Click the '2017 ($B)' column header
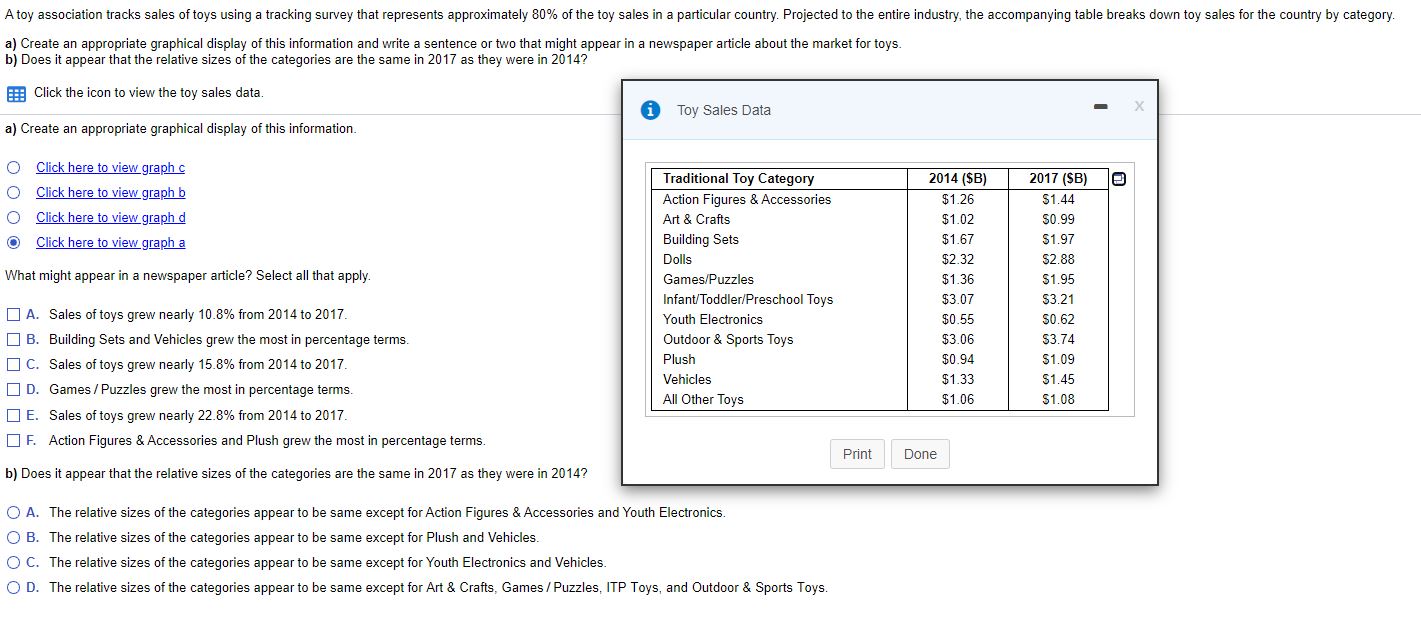This screenshot has width=1421, height=626. (x=1058, y=179)
